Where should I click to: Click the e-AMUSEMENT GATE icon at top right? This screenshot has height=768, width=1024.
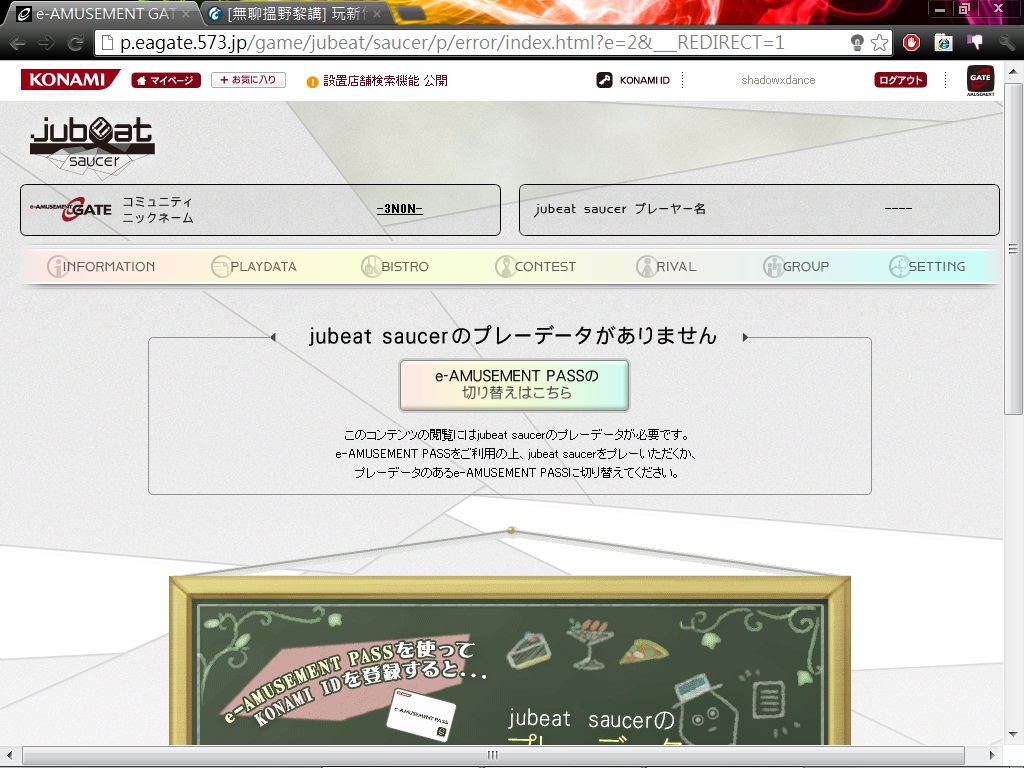980,80
